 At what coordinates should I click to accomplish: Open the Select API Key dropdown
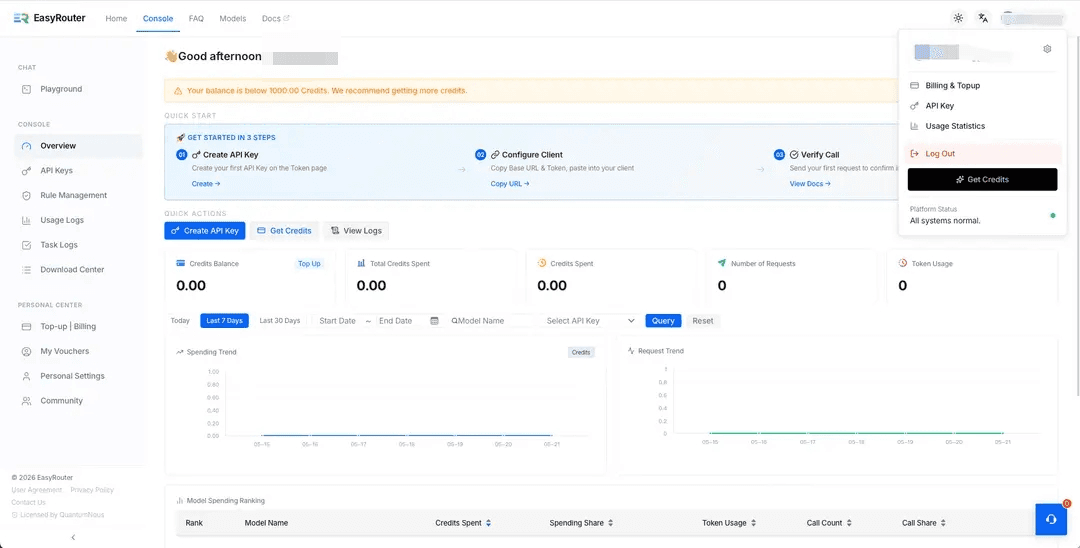590,321
